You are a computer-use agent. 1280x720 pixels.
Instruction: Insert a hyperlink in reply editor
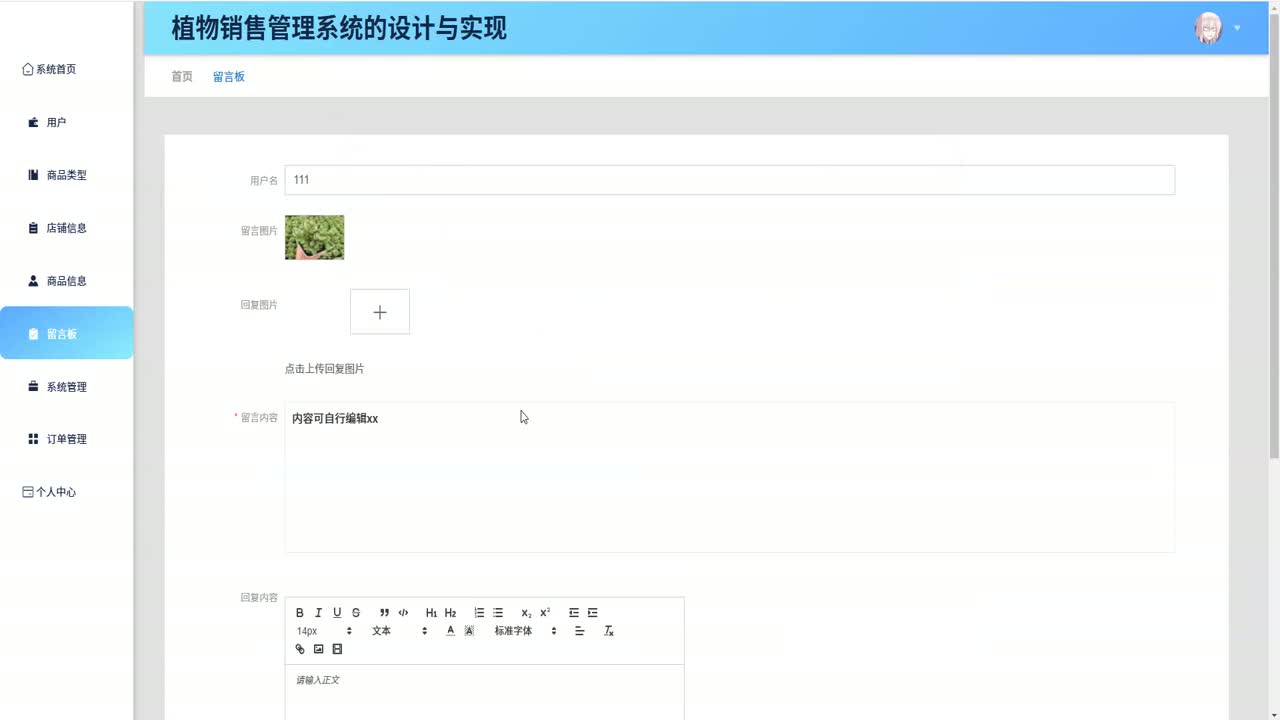(x=299, y=649)
